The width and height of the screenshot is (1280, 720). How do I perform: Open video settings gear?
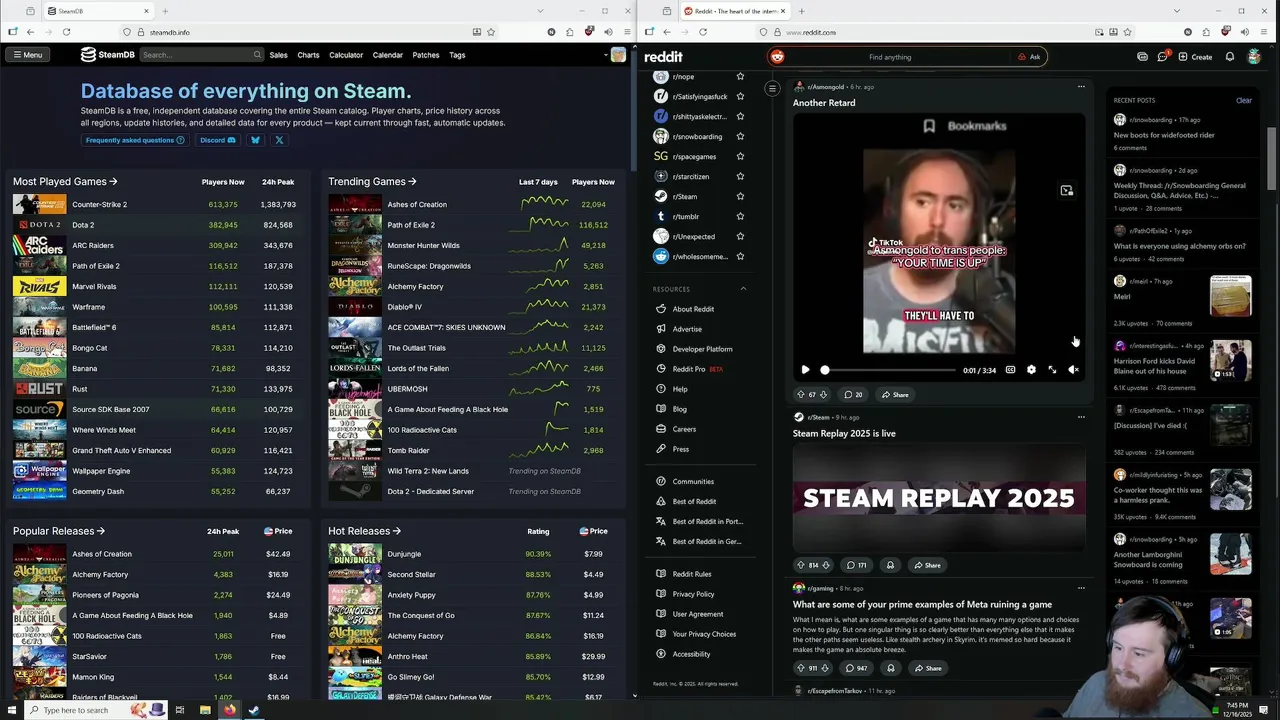click(x=1031, y=370)
